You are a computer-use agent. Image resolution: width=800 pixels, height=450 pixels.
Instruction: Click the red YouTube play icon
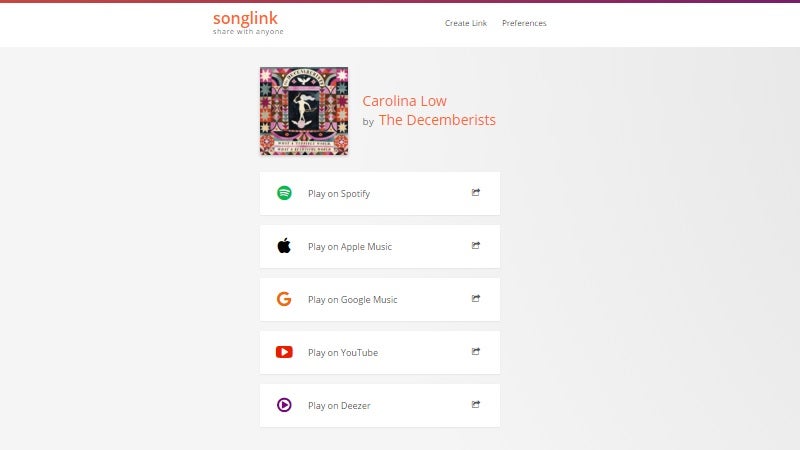coord(284,352)
